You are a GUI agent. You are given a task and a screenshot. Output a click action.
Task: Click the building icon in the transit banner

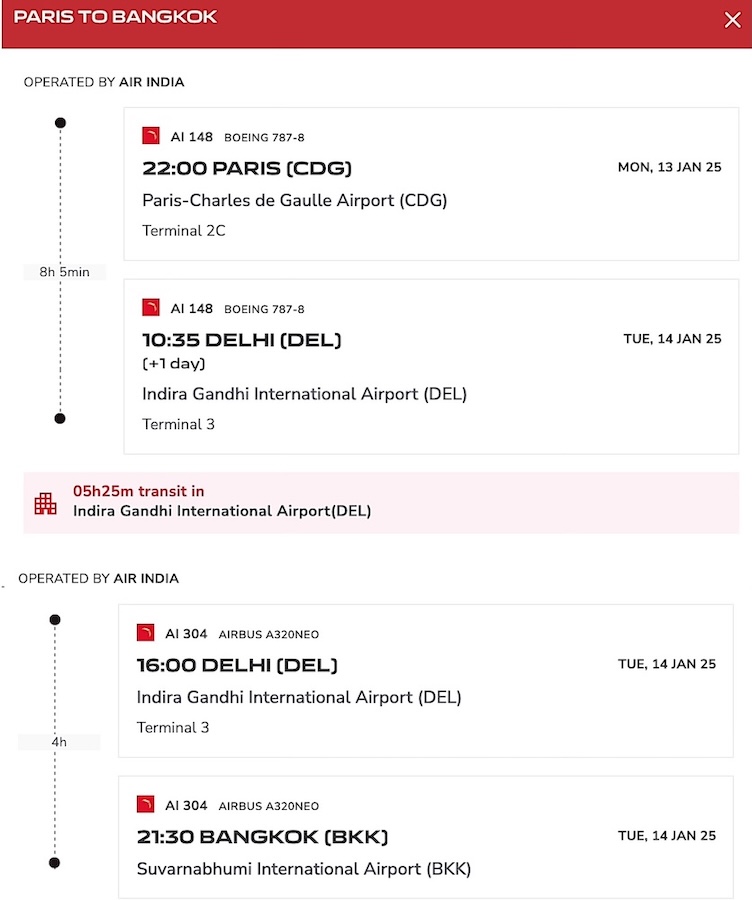45,503
